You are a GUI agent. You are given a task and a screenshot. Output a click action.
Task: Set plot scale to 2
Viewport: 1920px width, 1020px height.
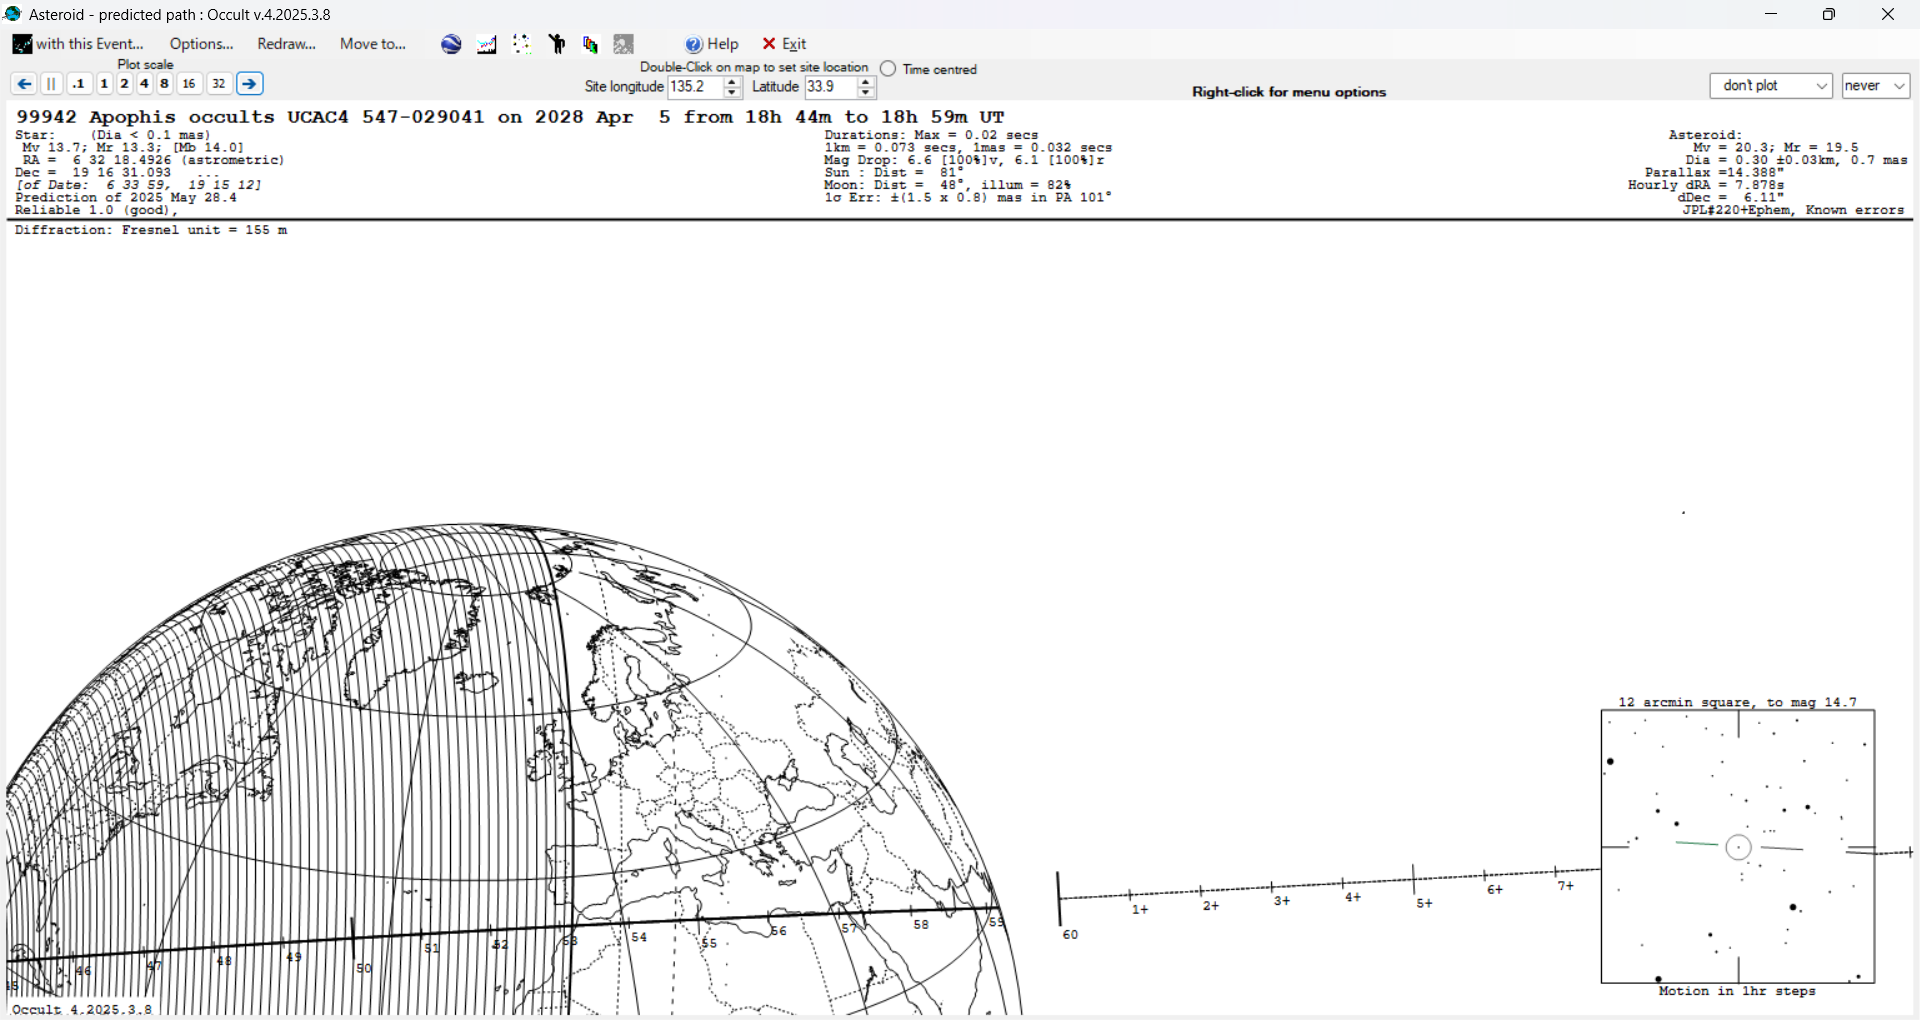[x=125, y=84]
